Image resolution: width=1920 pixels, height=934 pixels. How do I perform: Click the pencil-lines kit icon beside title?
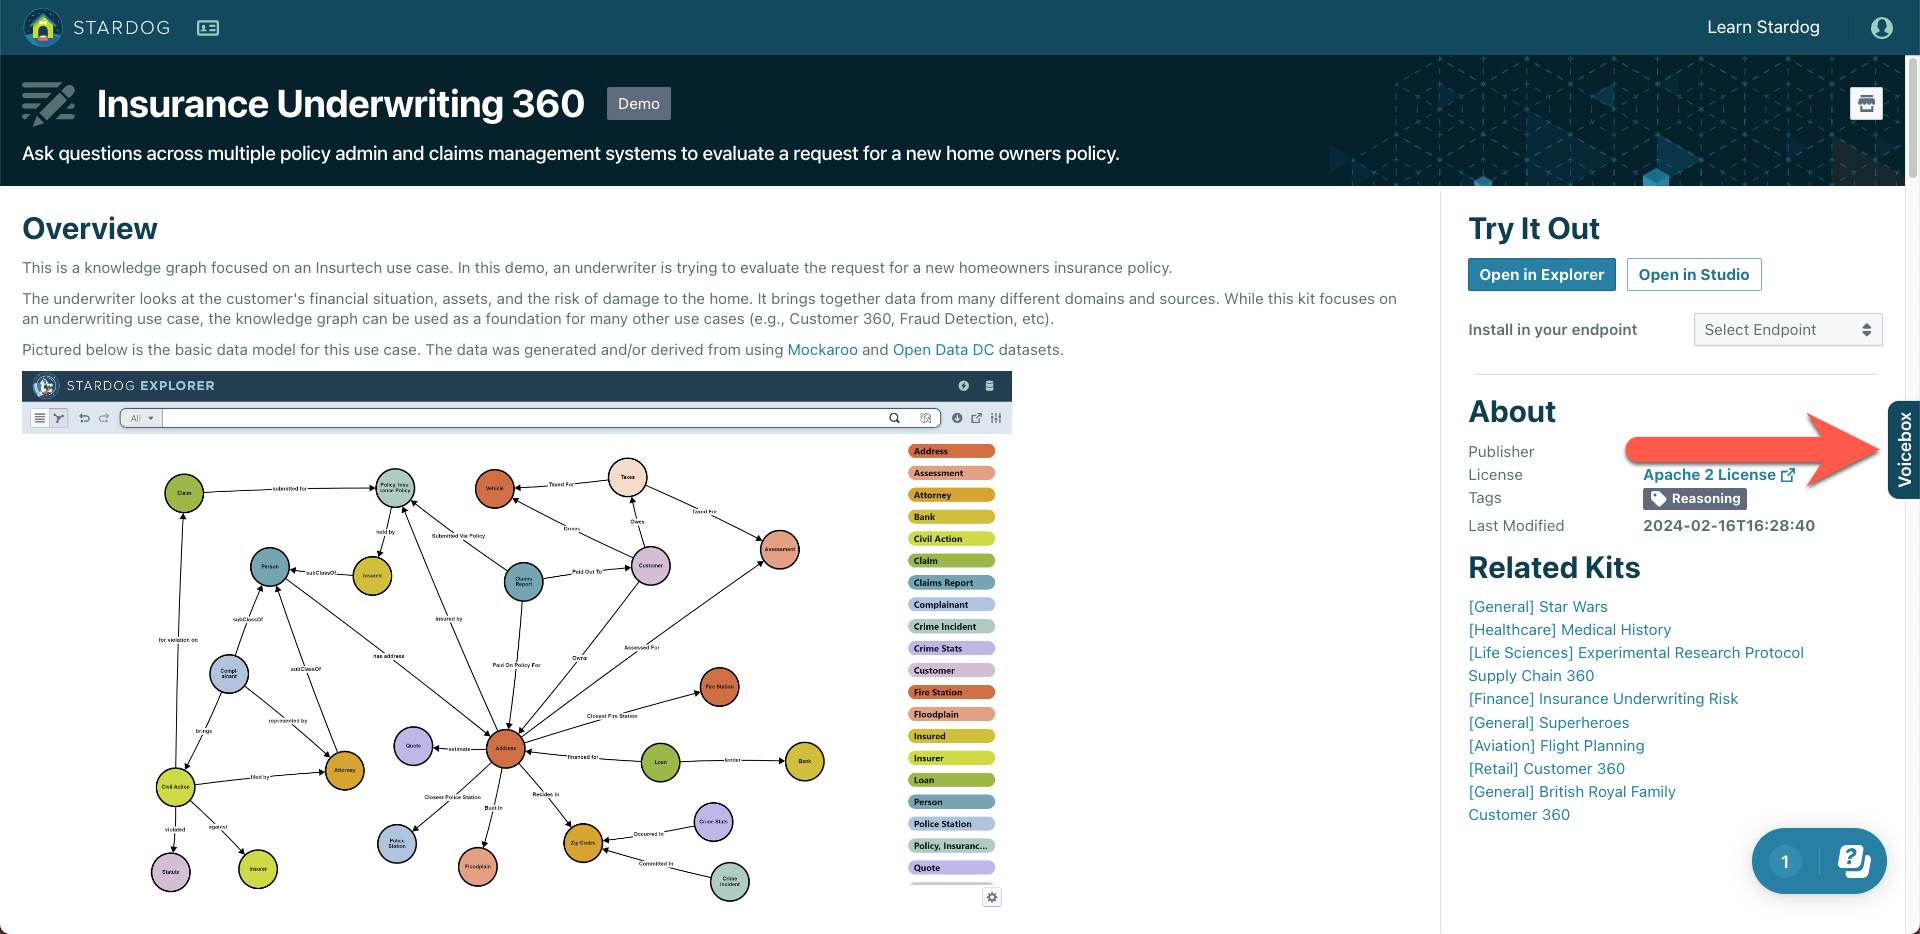click(48, 103)
